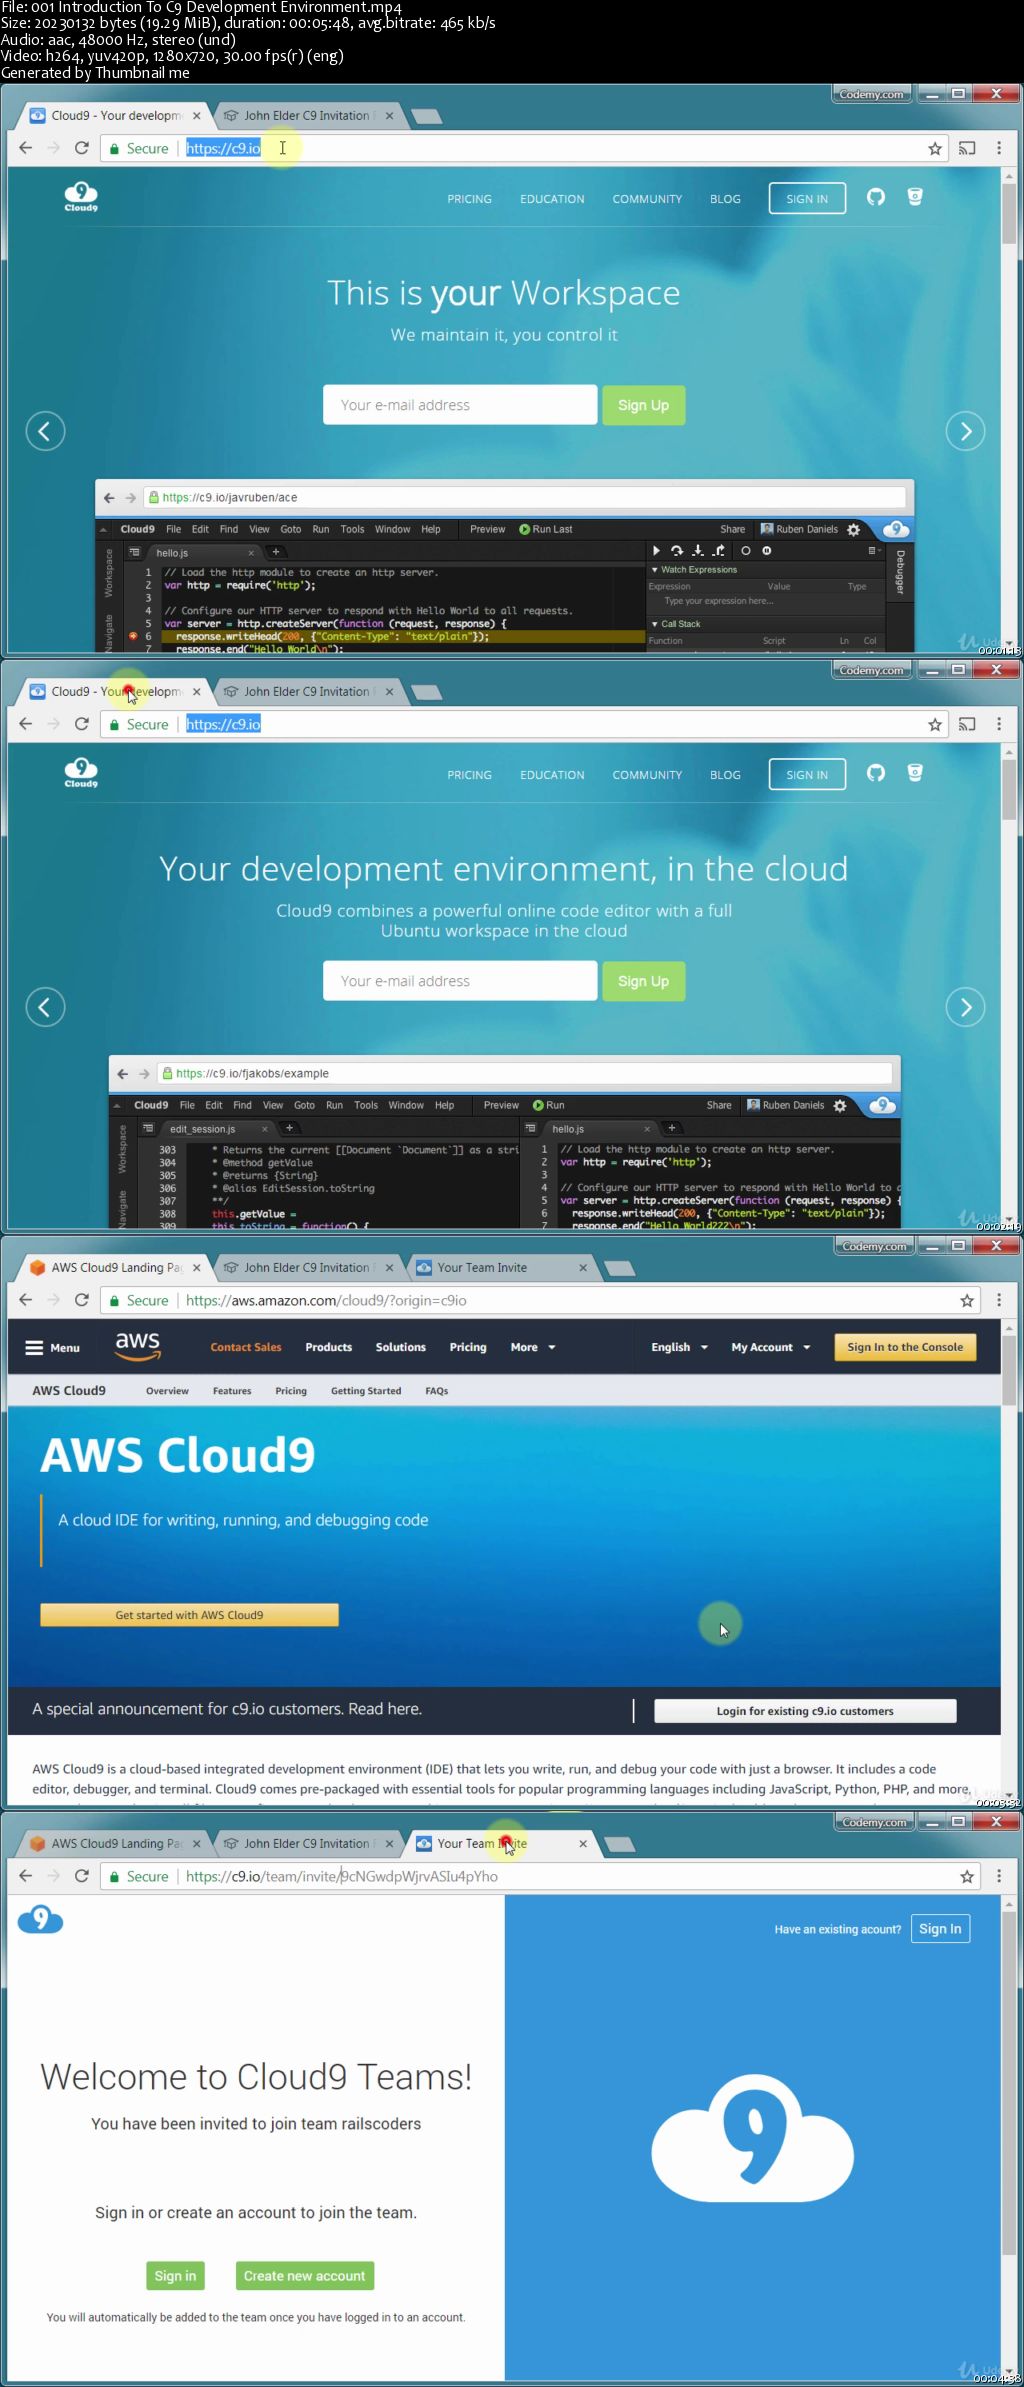Image resolution: width=1024 pixels, height=2387 pixels.
Task: Click the Cloud9 logo on the 'This is your Workspace' page
Action: (81, 196)
